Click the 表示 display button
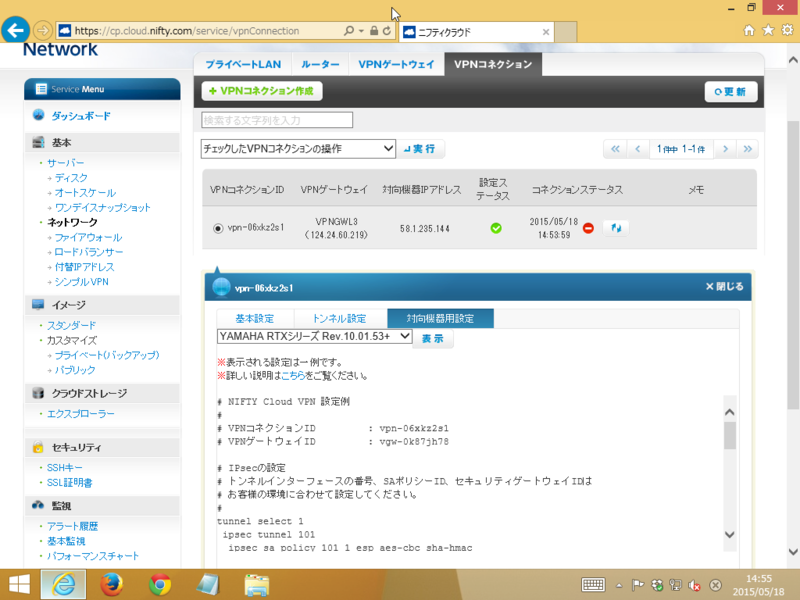The image size is (800, 600). (433, 338)
